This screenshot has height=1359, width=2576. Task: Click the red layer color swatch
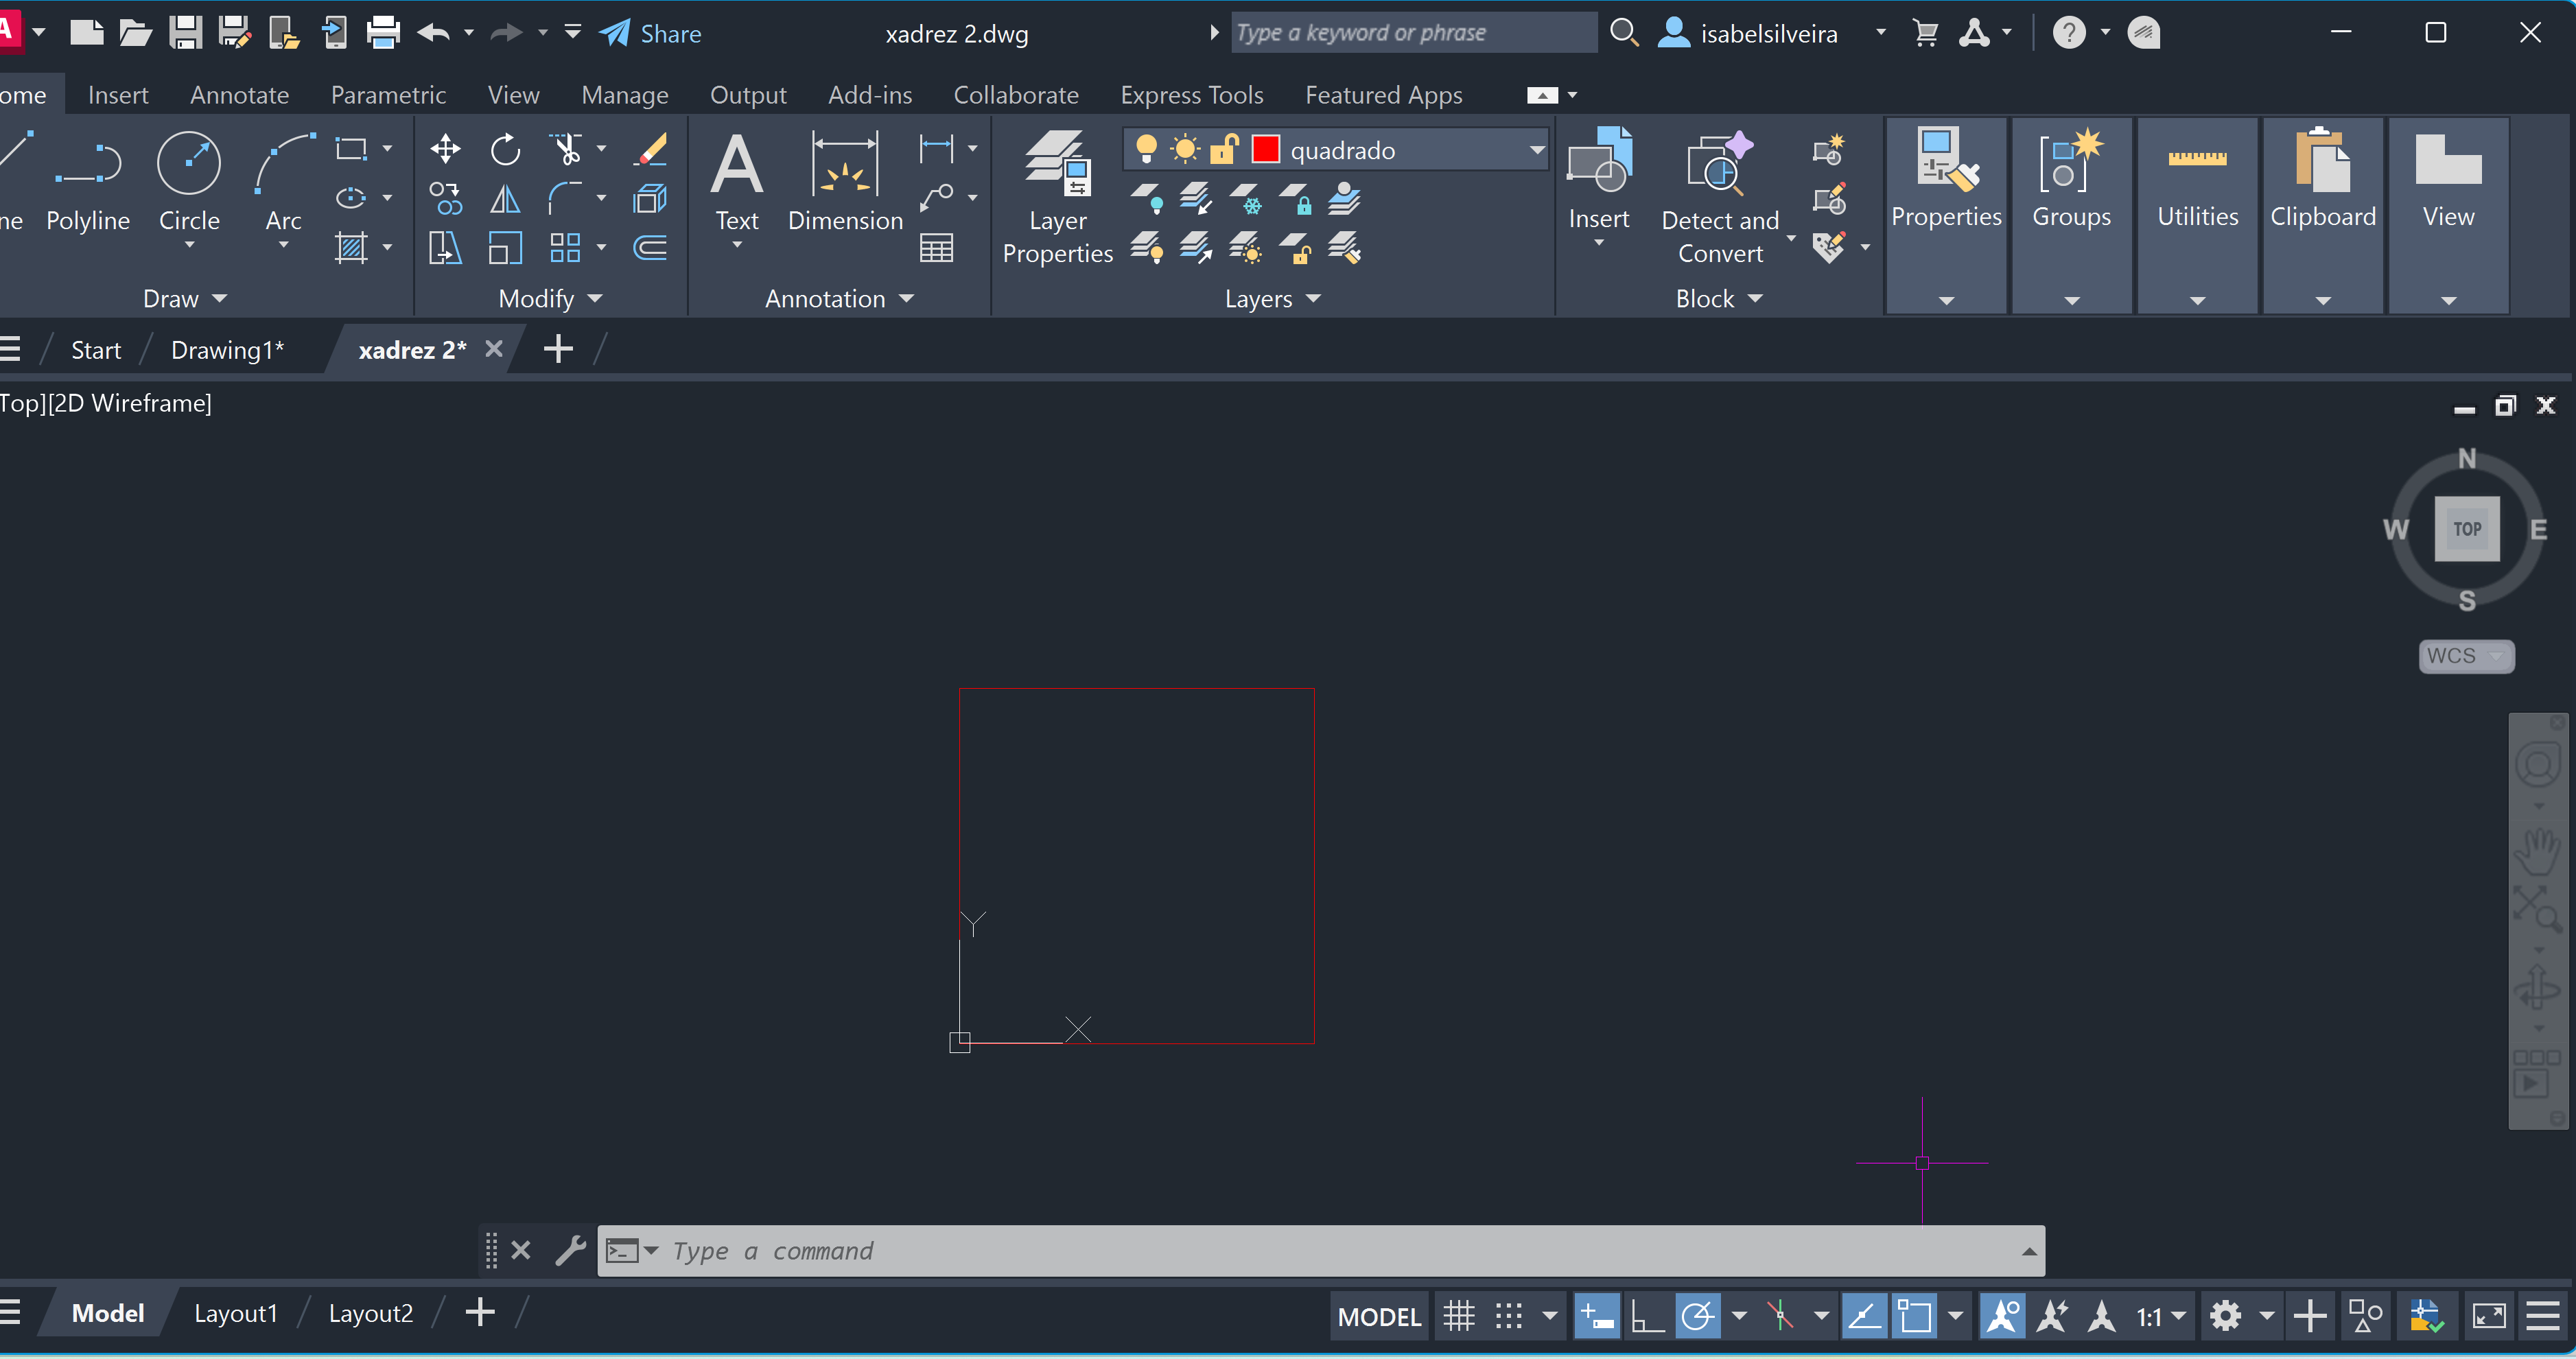pyautogui.click(x=1266, y=150)
